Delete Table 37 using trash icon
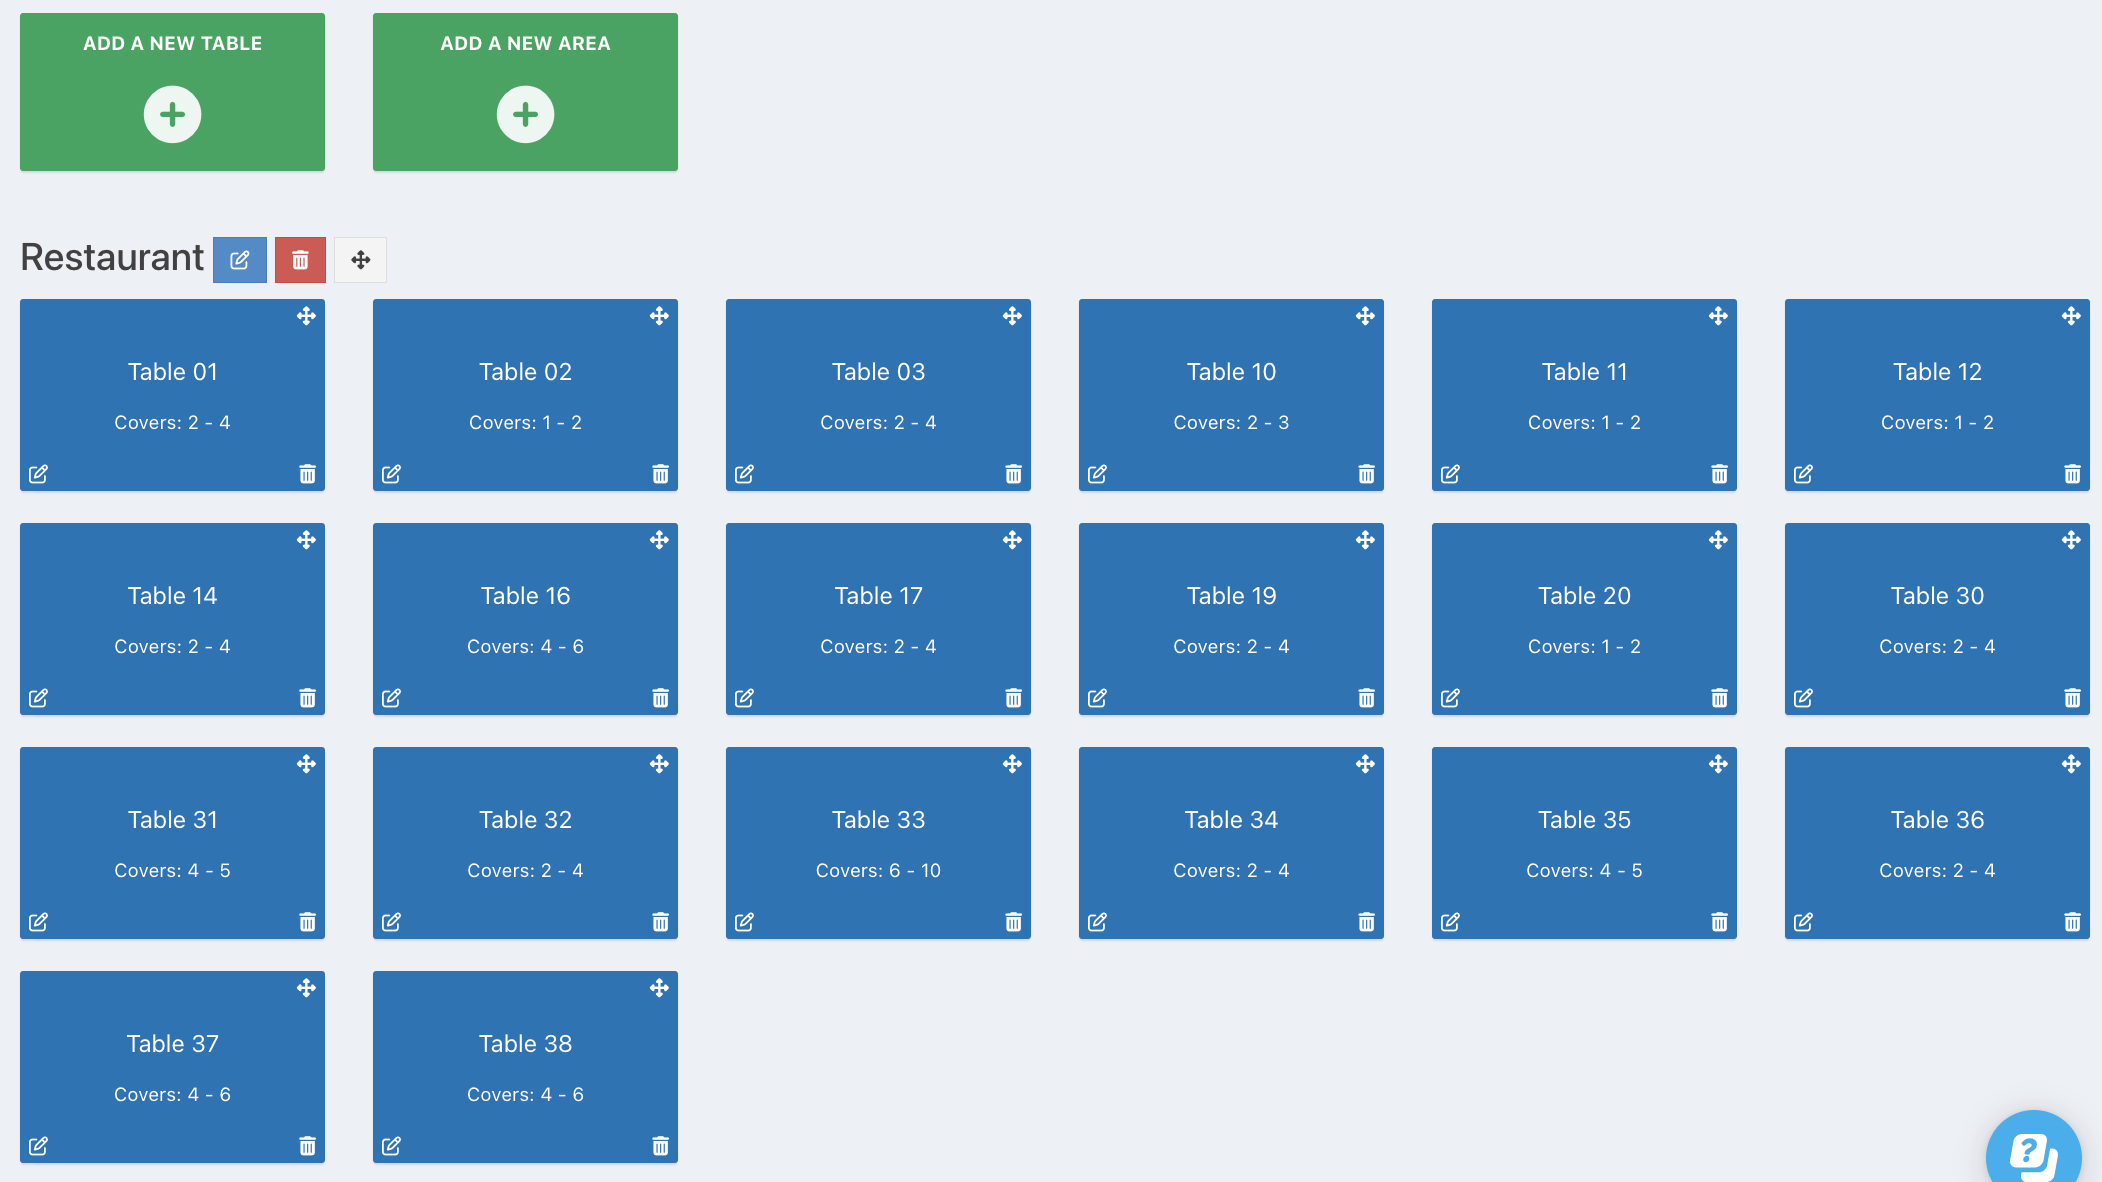 [307, 1146]
